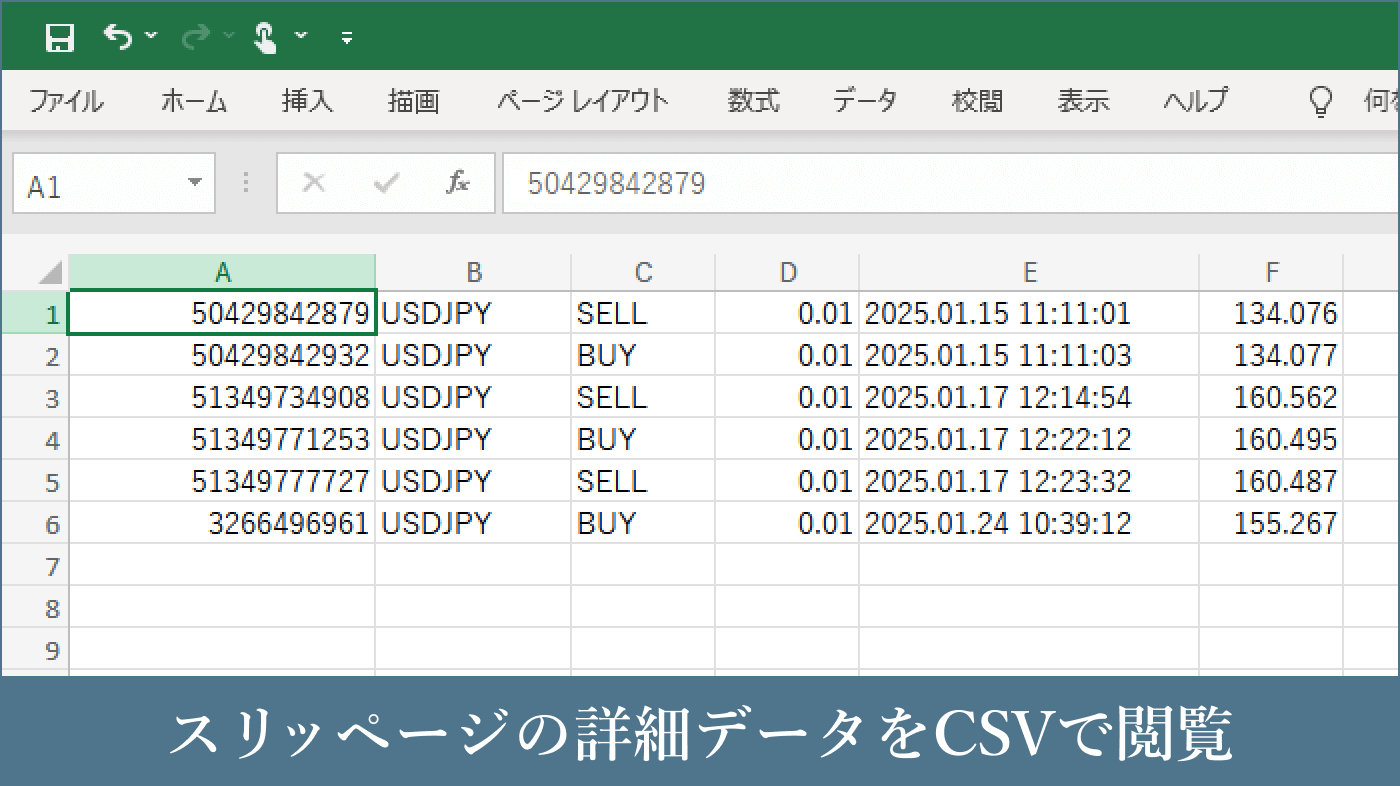Open the Touch/Mouse mode dropdown arrow

coord(301,36)
